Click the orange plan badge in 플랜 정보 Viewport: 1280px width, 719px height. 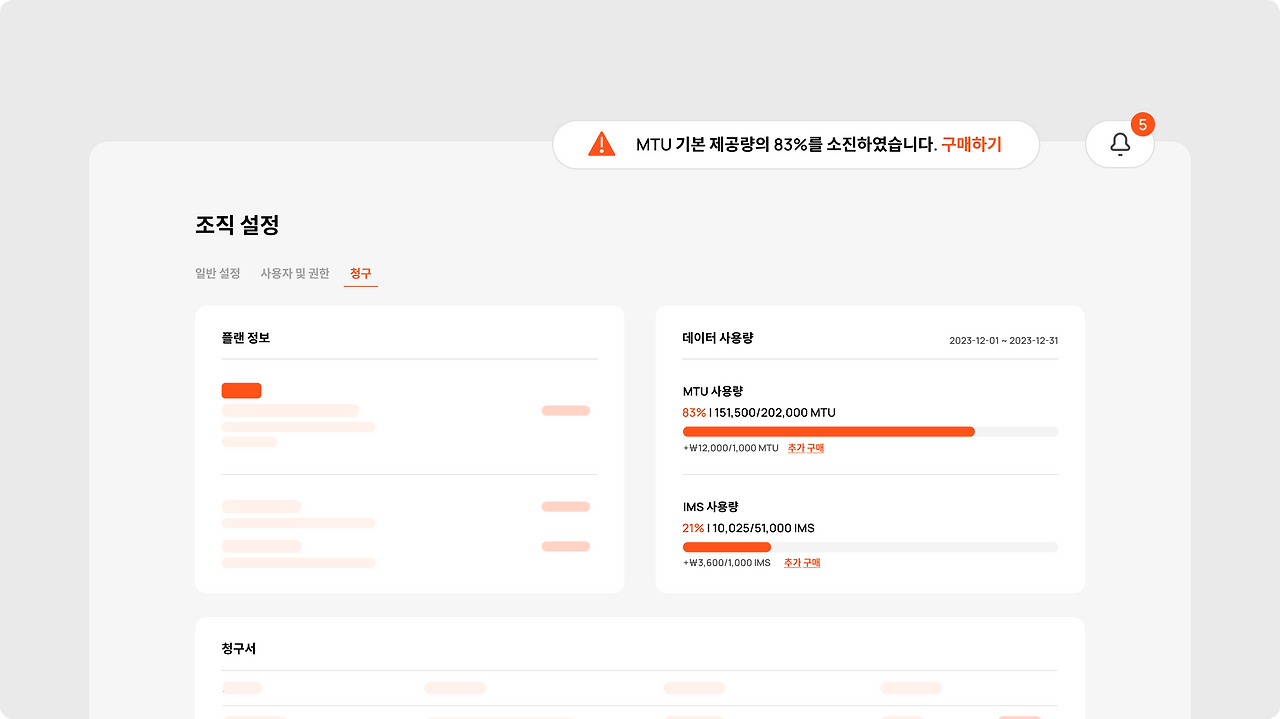click(x=241, y=390)
